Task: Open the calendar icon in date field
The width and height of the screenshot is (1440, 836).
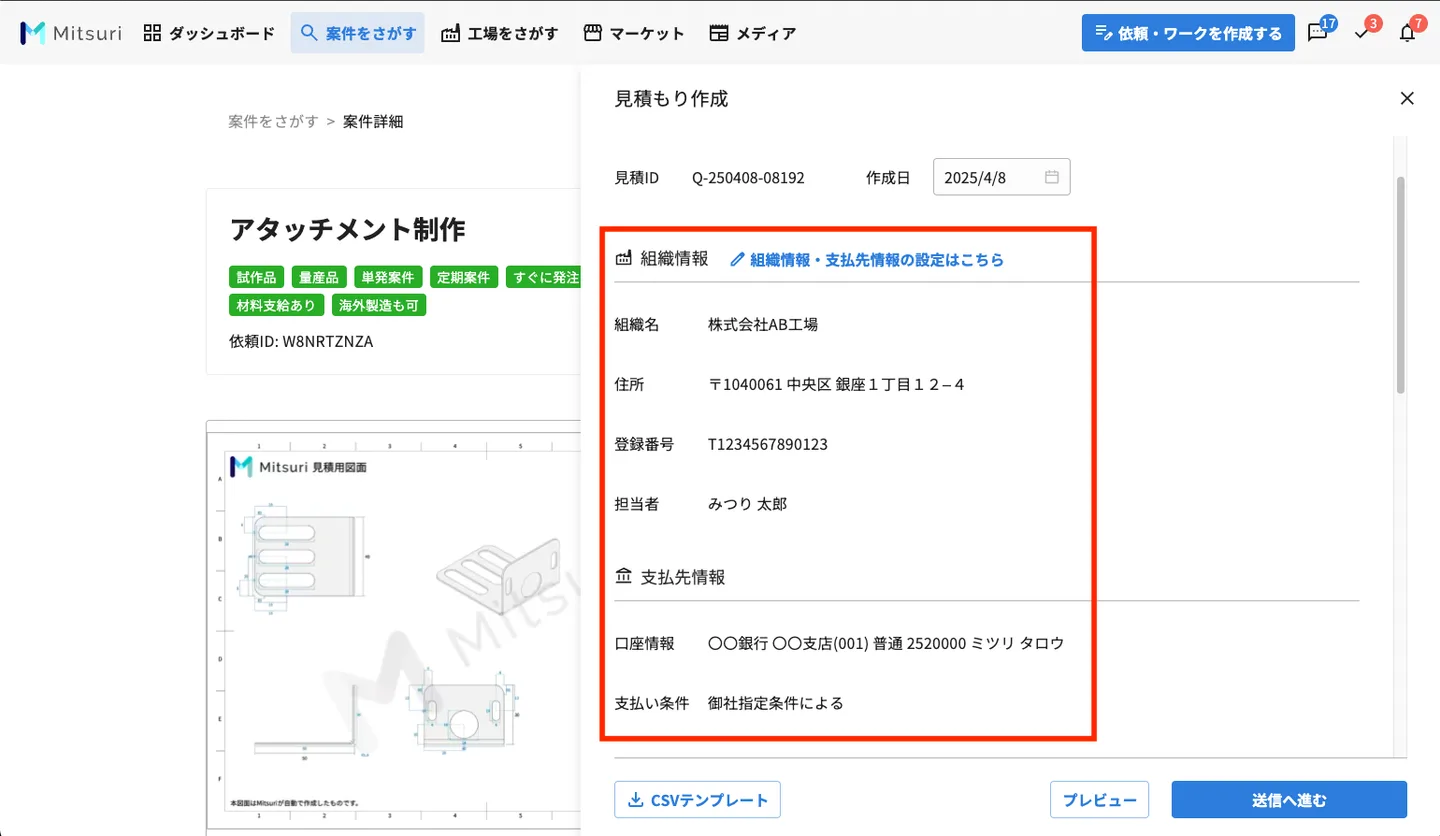Action: [x=1052, y=177]
